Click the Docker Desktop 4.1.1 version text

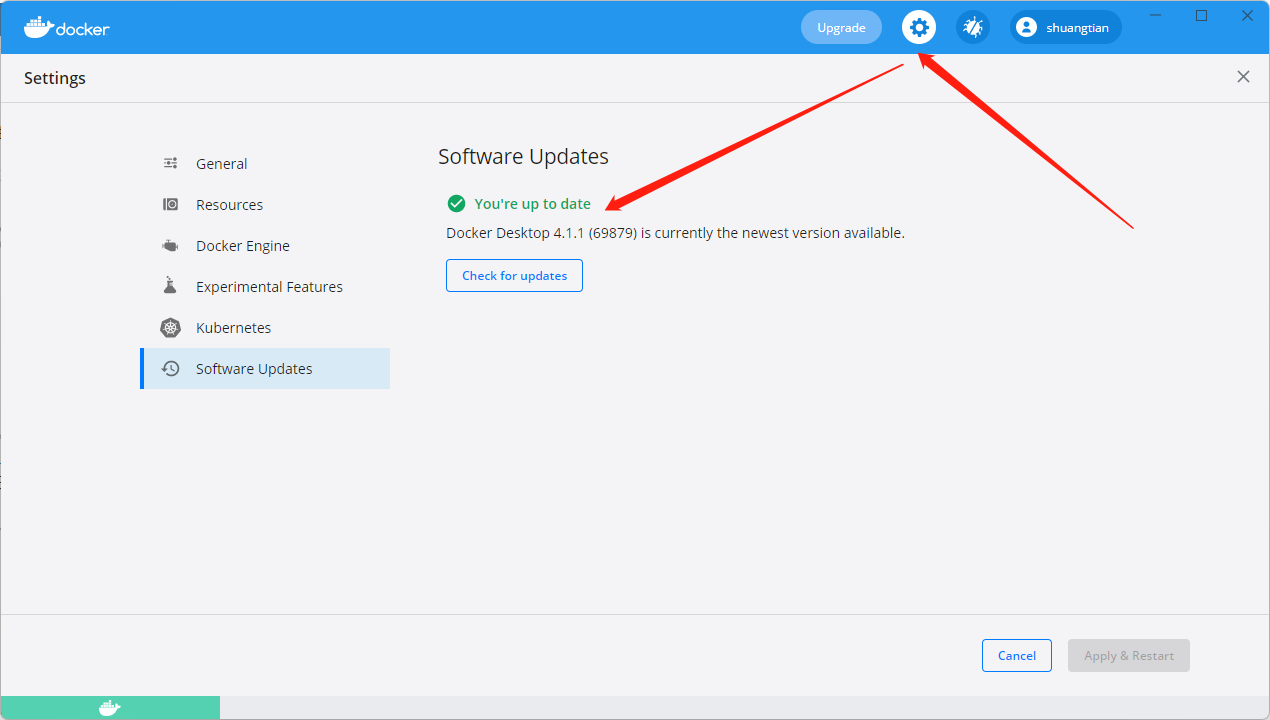click(675, 233)
